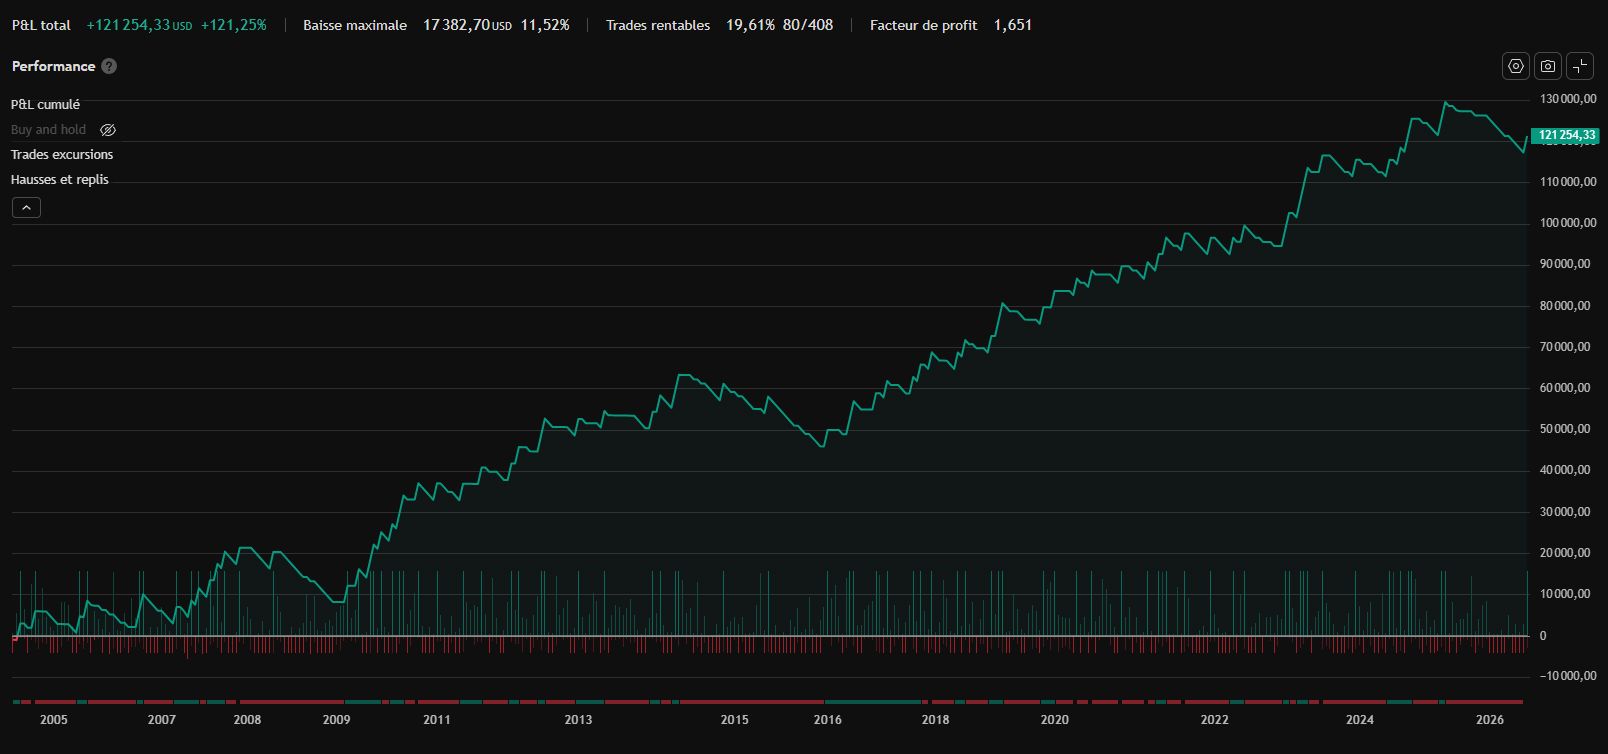Click the '17 382,70 USD' drawdown value
The width and height of the screenshot is (1608, 754).
coord(467,25)
